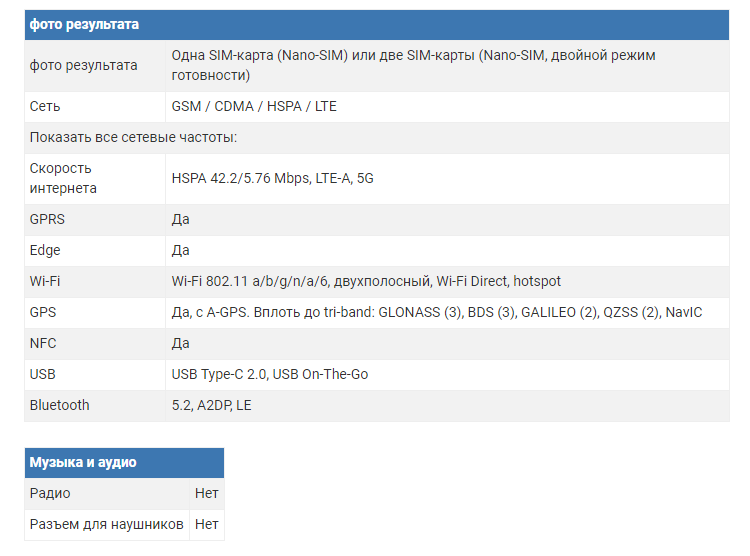
Task: Select the "GPRS" row label
Action: coord(47,219)
